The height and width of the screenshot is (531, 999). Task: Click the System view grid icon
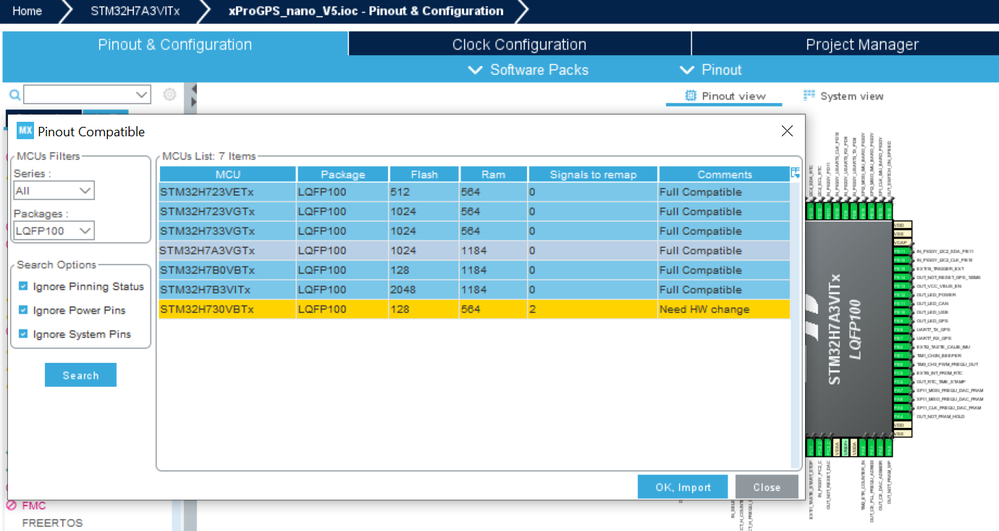coord(809,96)
